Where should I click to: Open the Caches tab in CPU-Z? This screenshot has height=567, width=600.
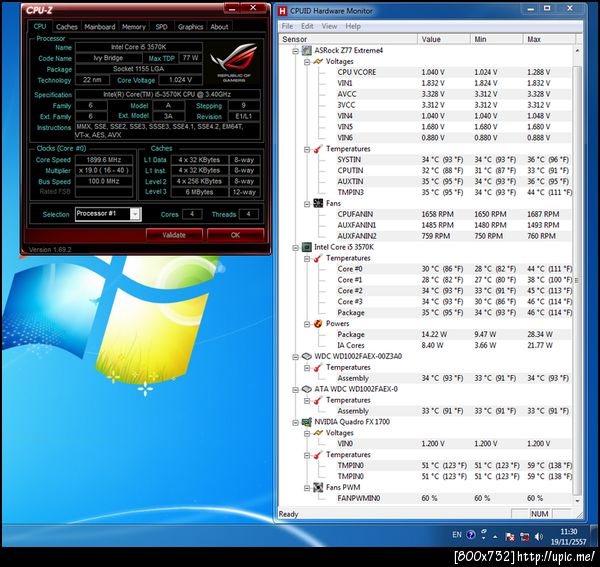pos(67,27)
